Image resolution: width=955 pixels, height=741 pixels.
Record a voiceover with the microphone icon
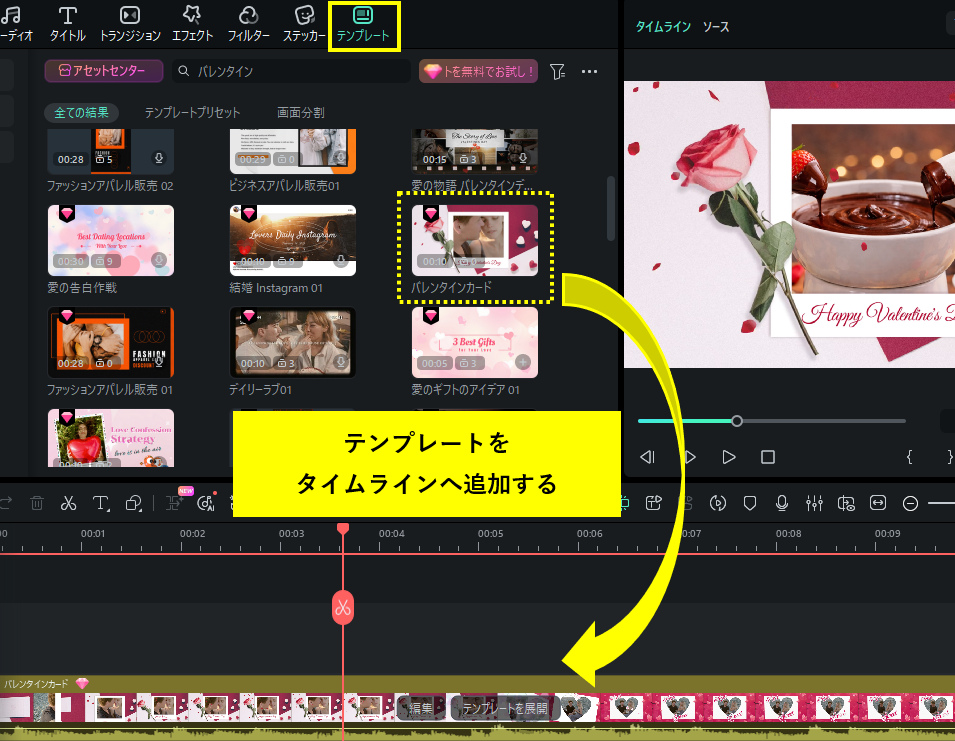(x=782, y=503)
